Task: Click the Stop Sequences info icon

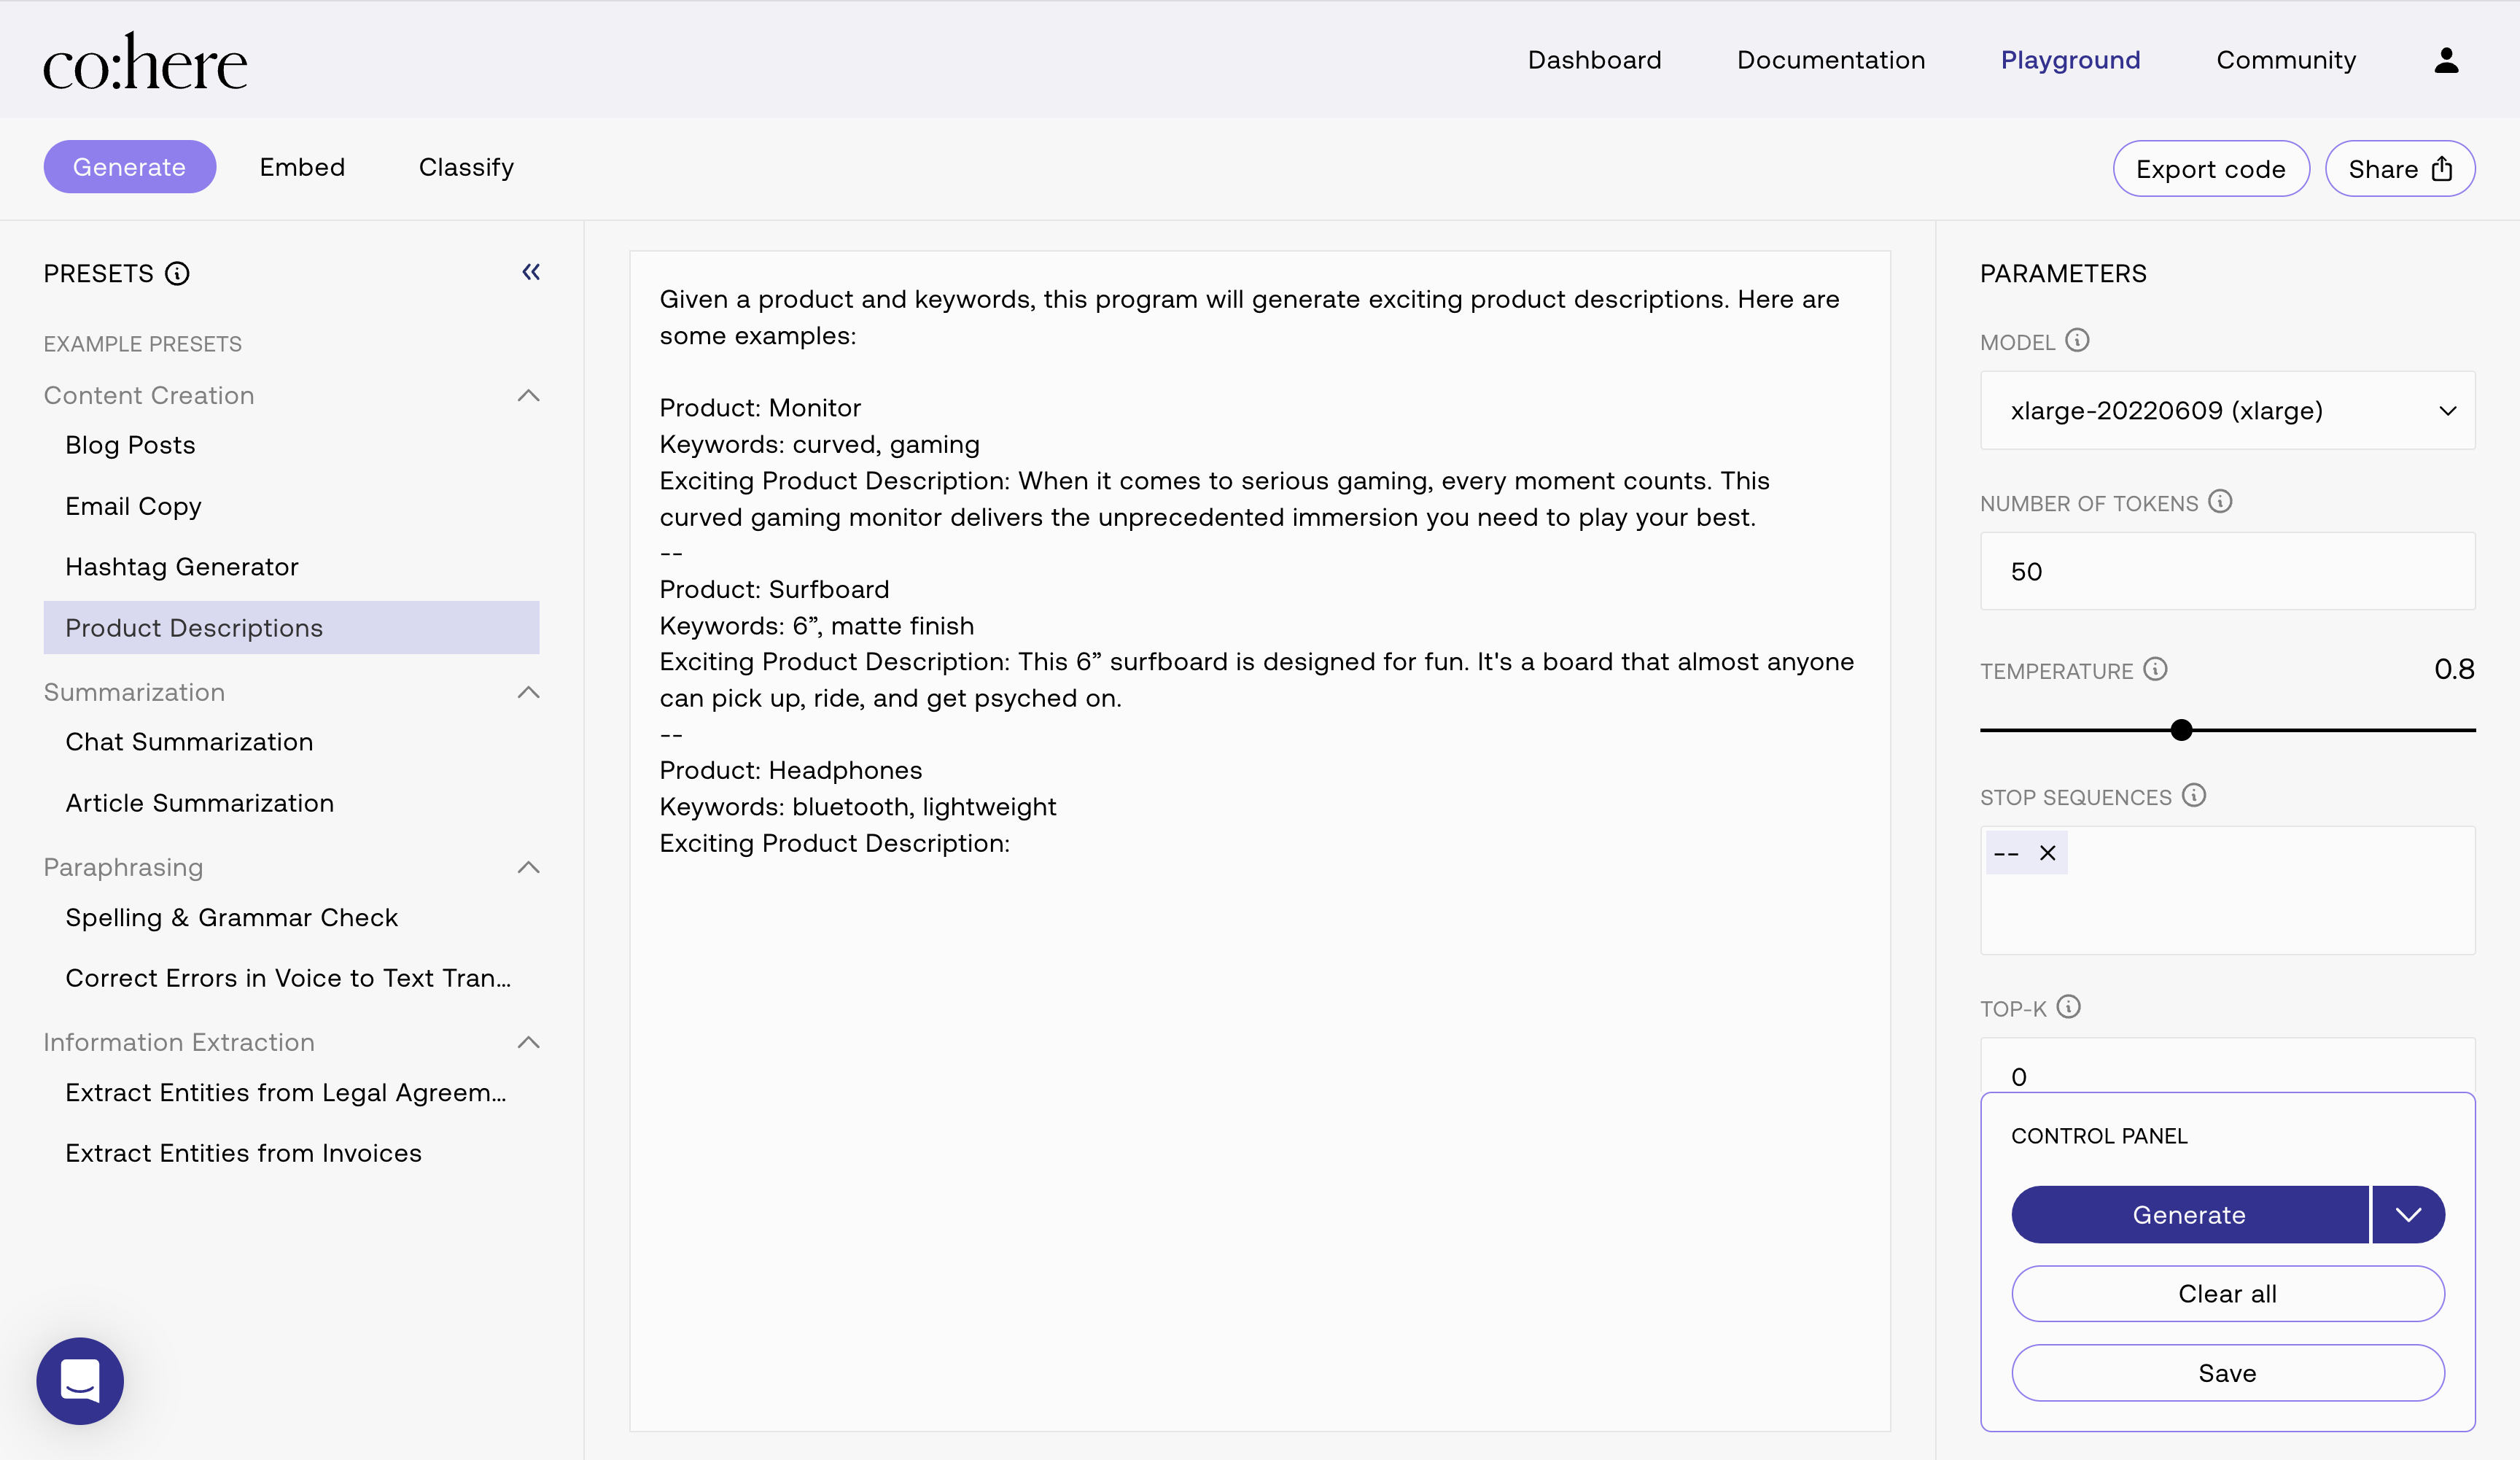Action: pos(2194,796)
